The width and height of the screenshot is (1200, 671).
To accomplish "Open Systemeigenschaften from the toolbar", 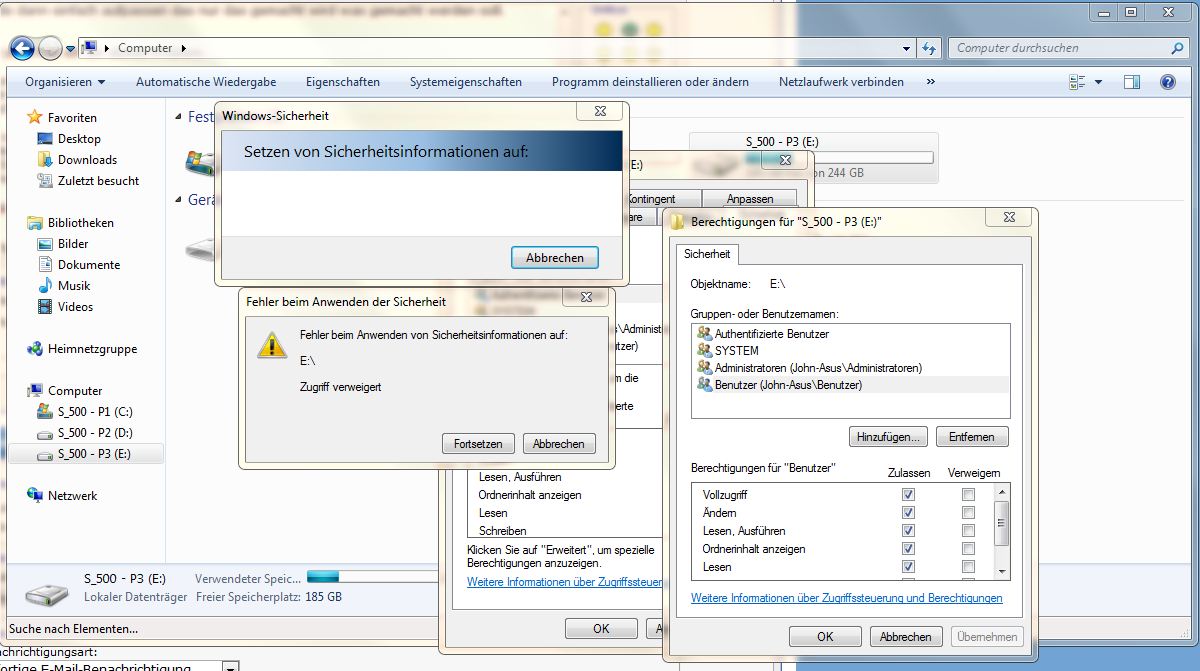I will (466, 82).
